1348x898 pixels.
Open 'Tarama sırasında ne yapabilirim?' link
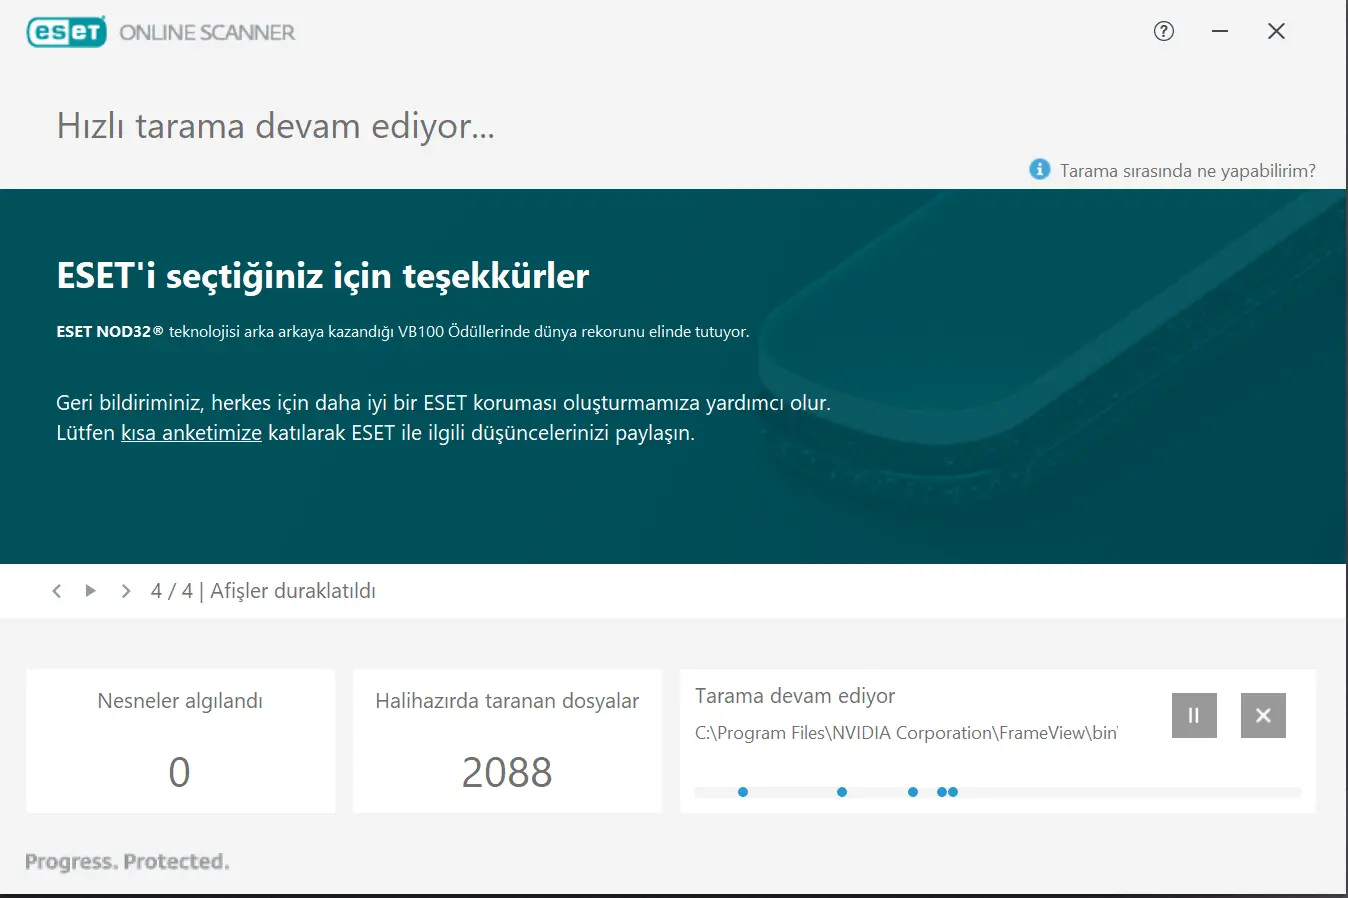[1187, 171]
